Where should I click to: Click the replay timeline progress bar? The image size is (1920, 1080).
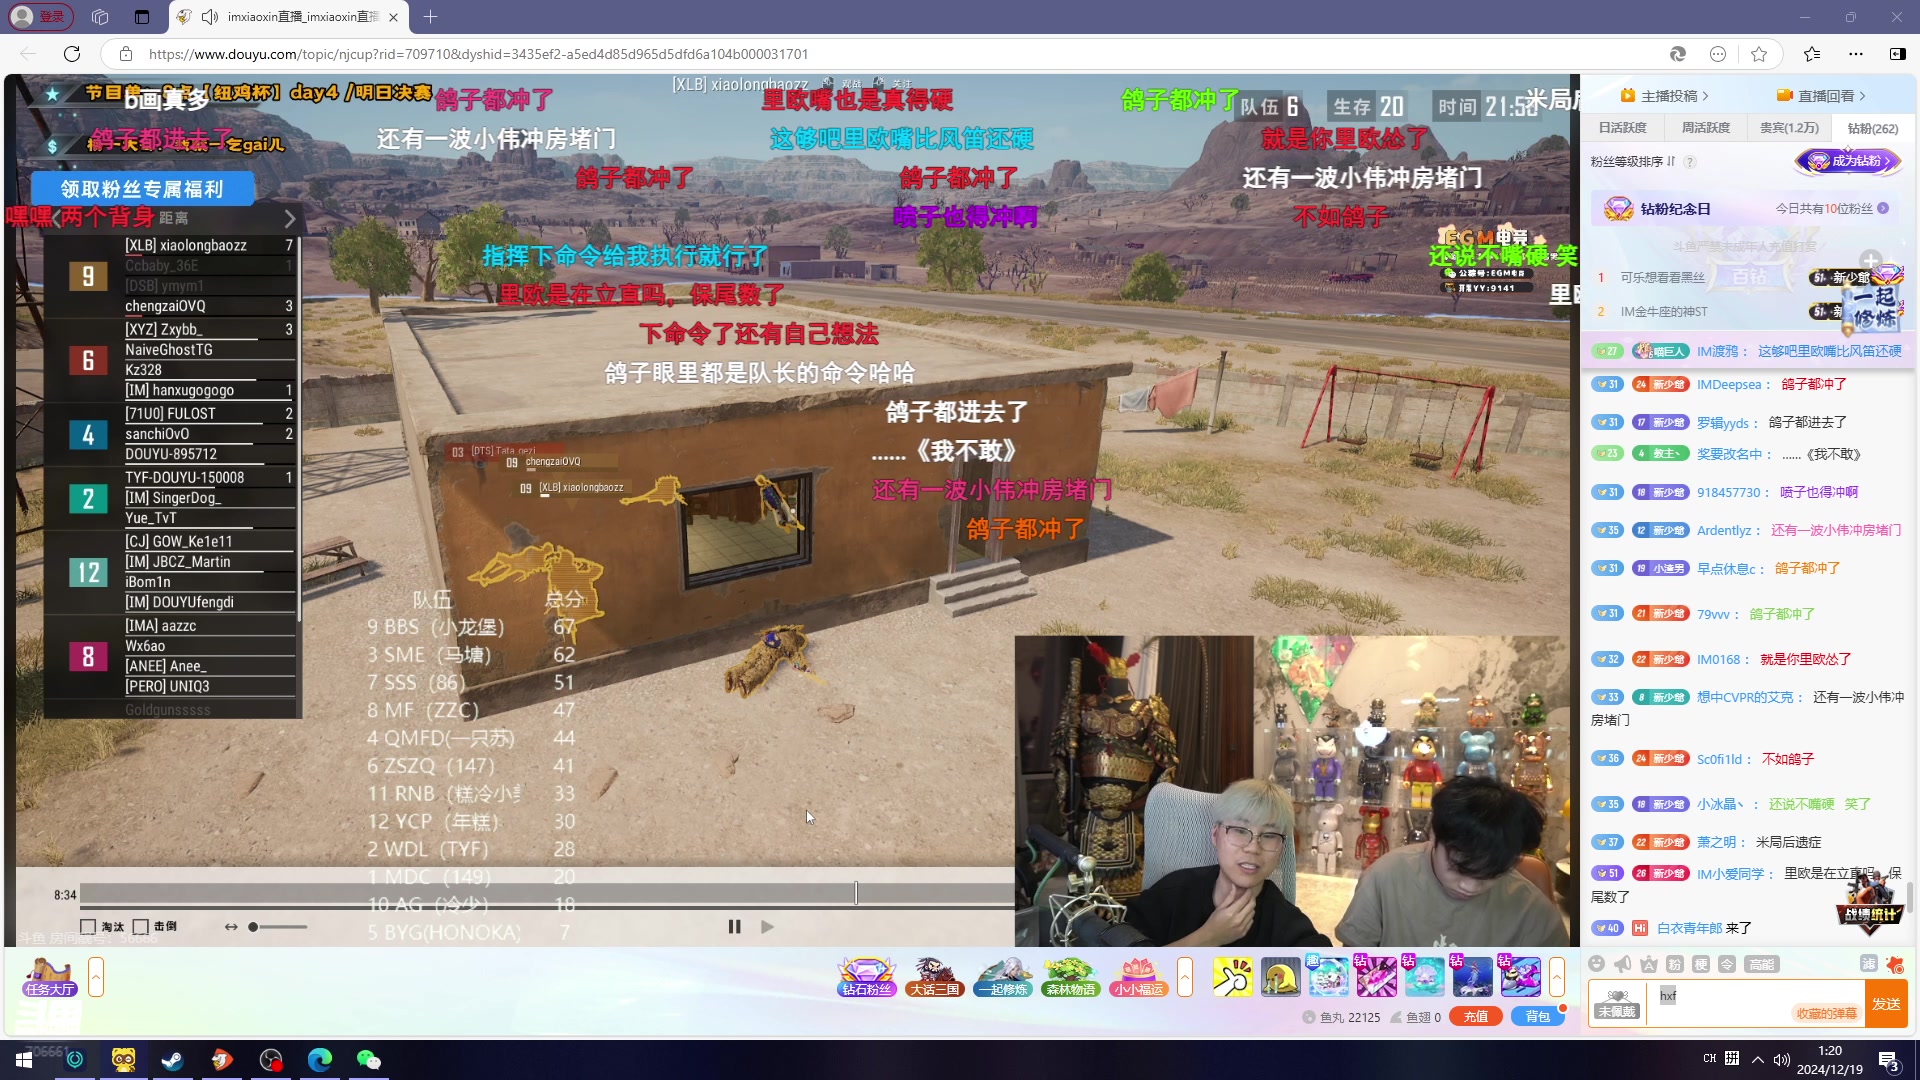coord(500,894)
